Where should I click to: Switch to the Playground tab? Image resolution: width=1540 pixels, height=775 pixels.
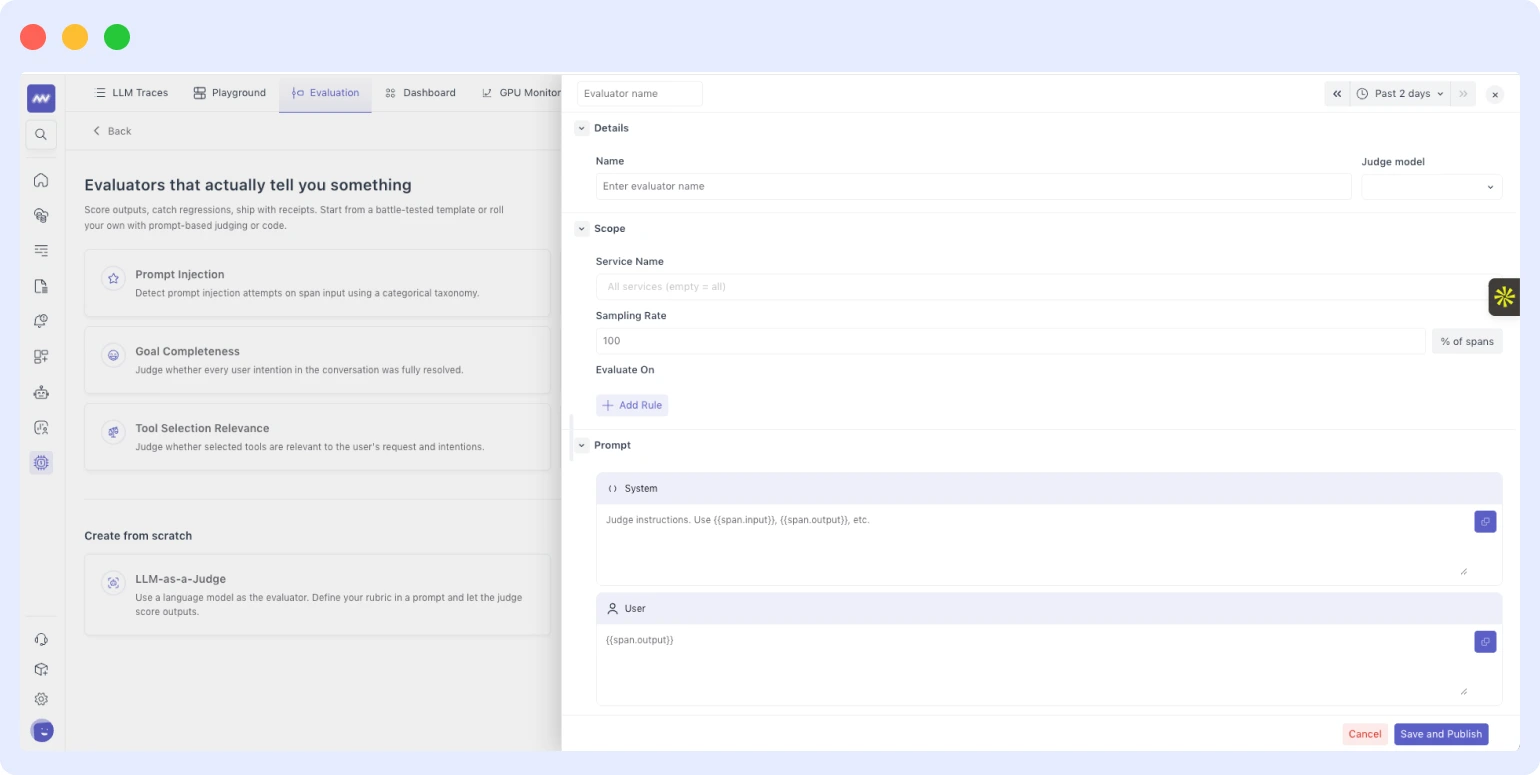(230, 93)
